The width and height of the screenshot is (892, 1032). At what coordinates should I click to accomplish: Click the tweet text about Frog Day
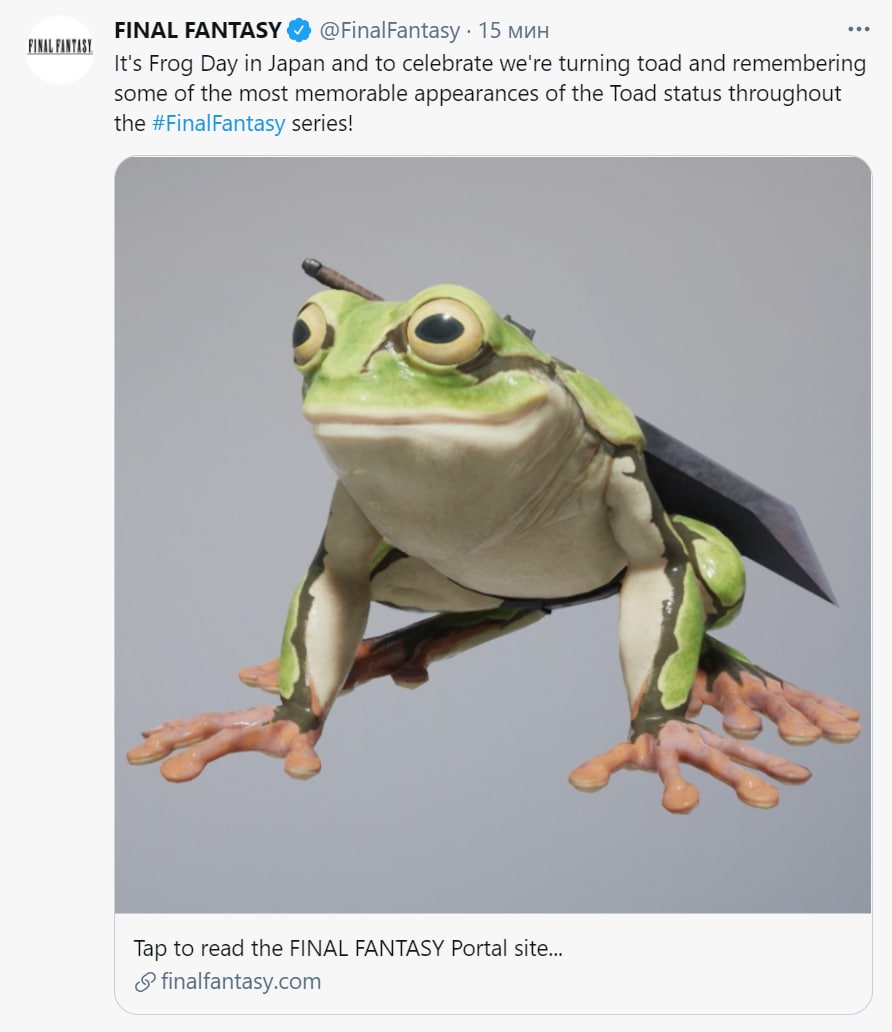[490, 93]
